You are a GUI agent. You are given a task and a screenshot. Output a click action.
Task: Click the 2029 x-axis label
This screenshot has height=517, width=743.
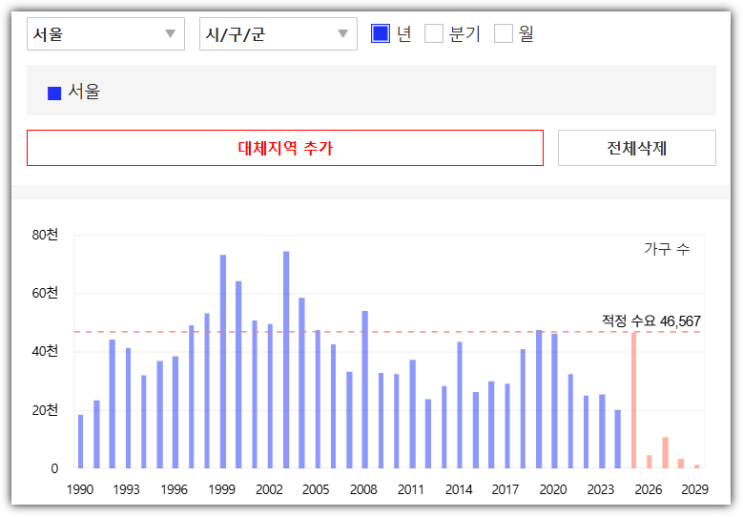[695, 490]
